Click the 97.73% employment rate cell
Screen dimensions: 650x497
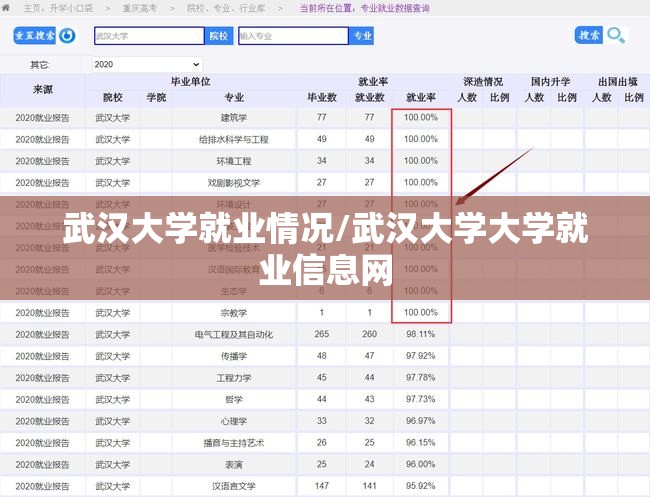pyautogui.click(x=421, y=399)
